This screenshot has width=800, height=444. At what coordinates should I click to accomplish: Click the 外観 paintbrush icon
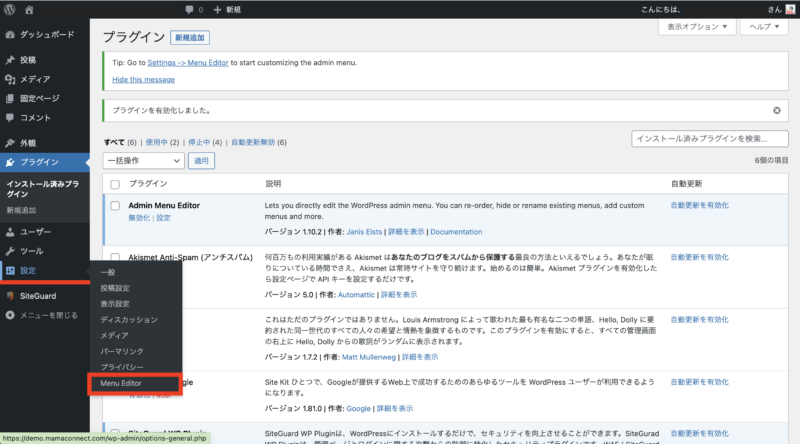click(x=10, y=143)
